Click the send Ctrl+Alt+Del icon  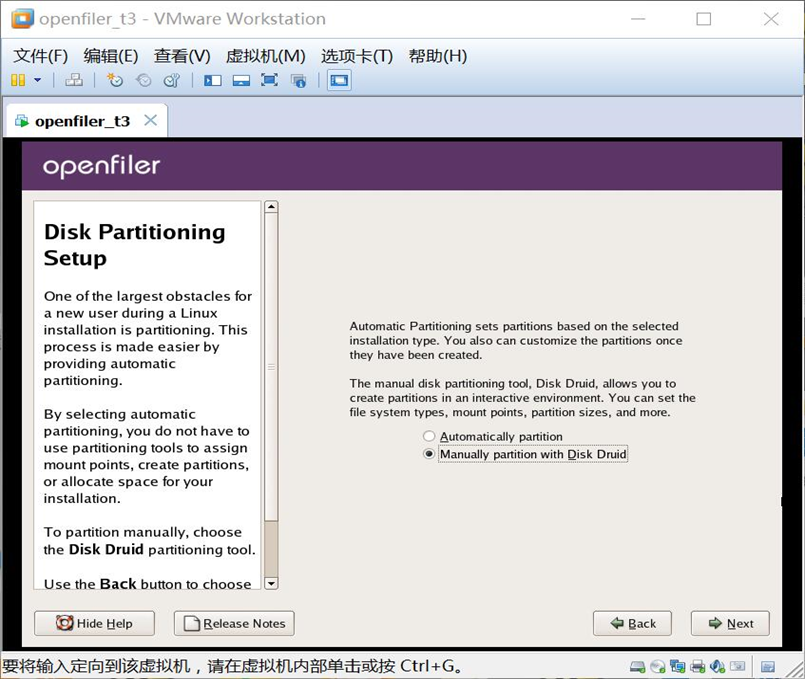(x=74, y=80)
